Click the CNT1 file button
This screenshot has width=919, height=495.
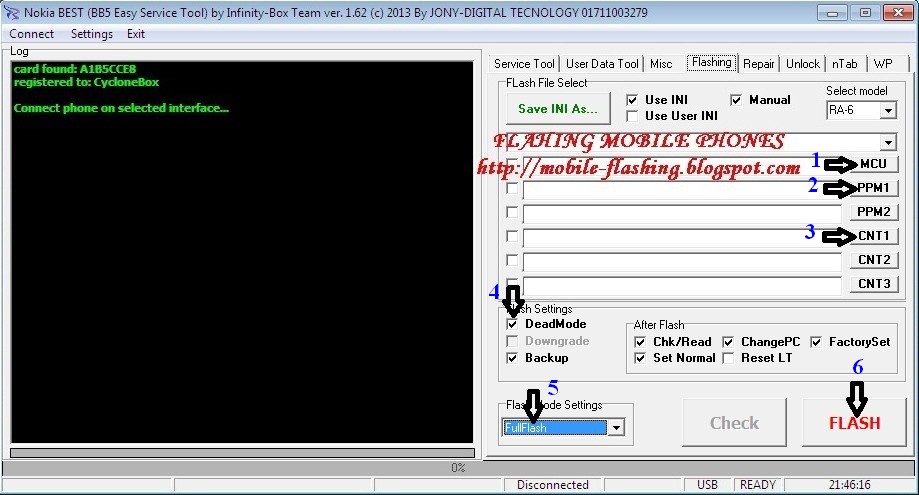[873, 236]
